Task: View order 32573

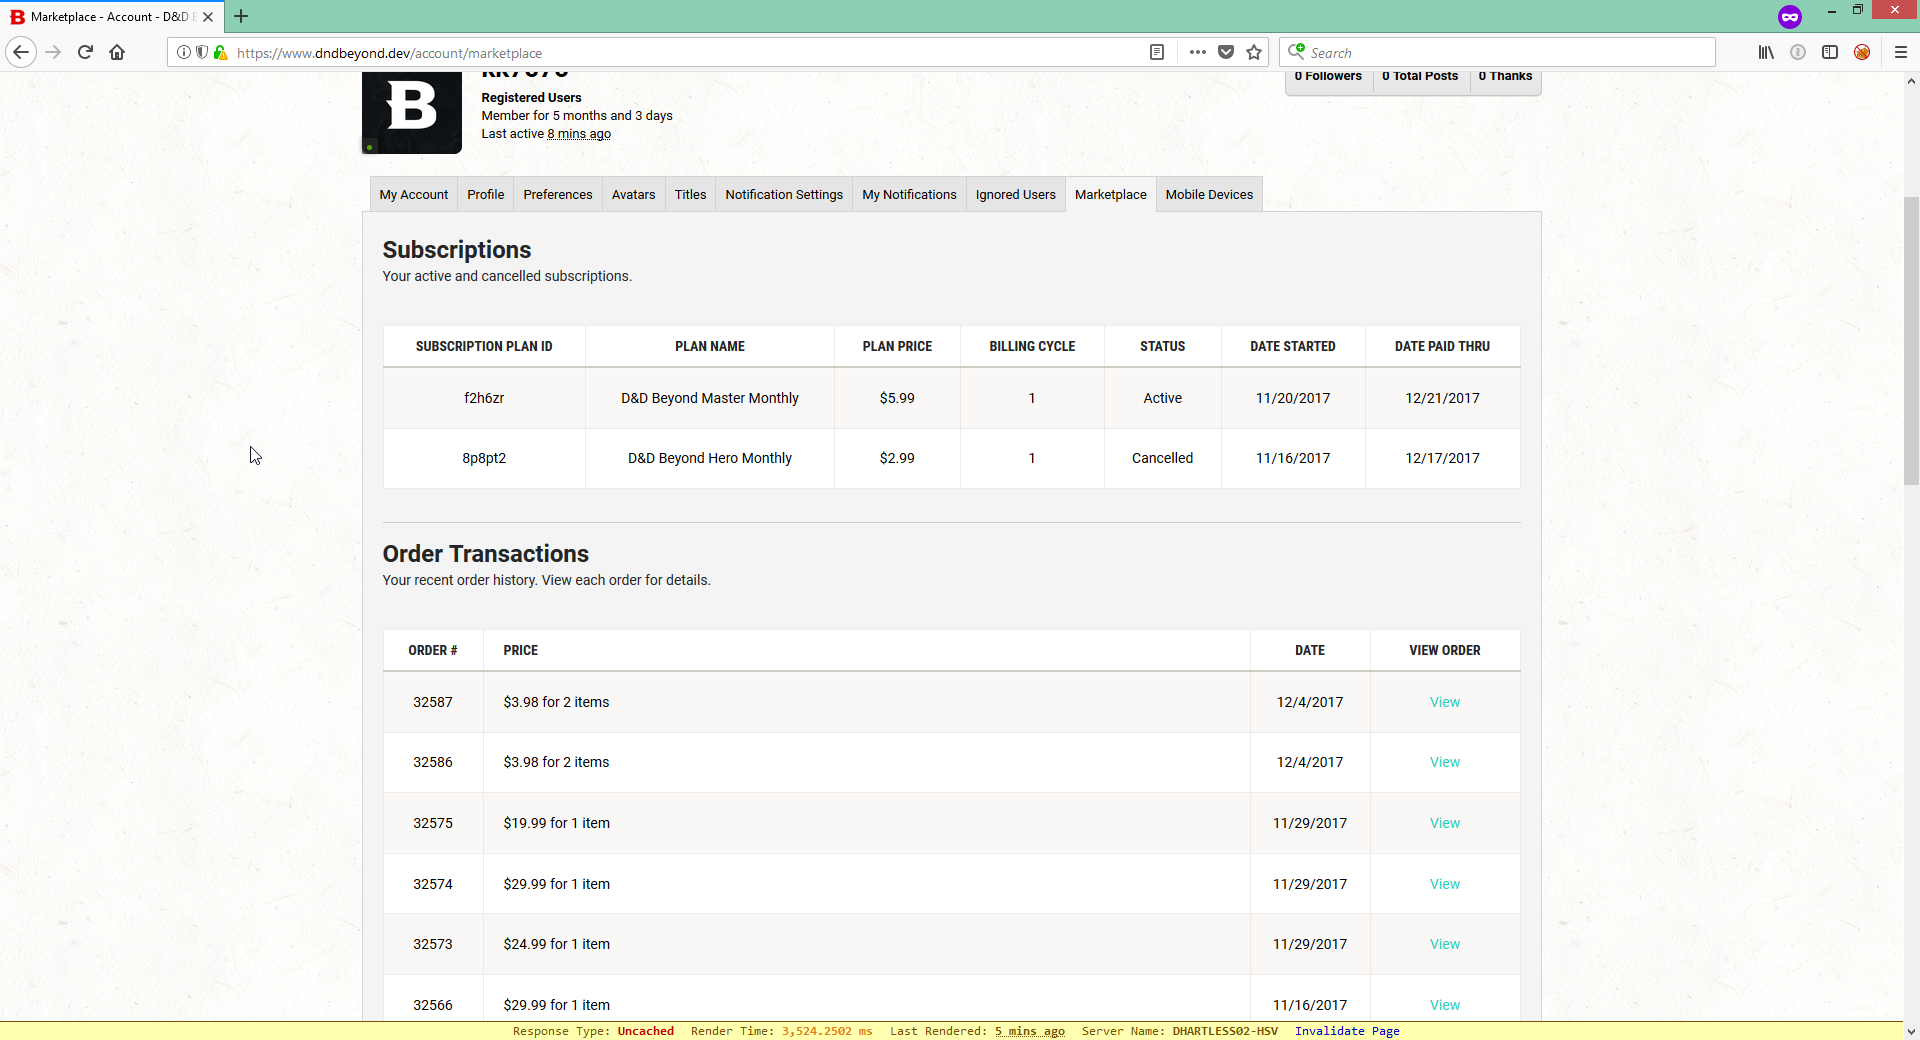Action: [x=1445, y=944]
